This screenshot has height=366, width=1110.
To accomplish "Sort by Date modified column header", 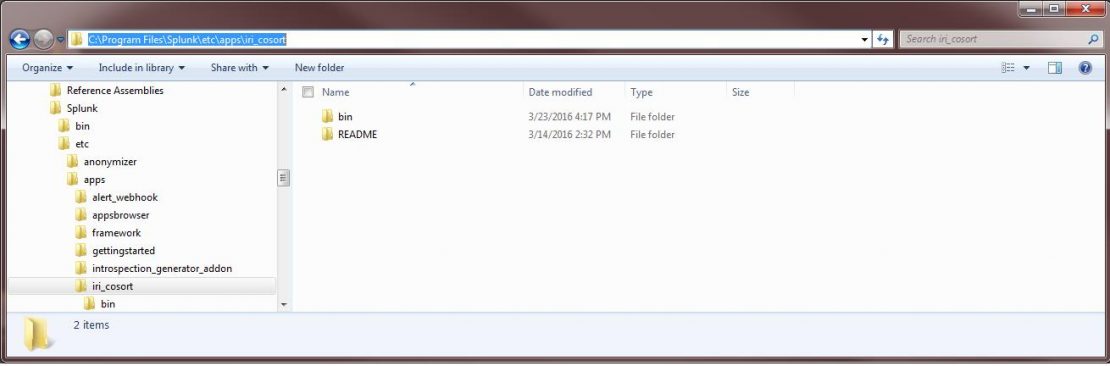I will pyautogui.click(x=560, y=92).
